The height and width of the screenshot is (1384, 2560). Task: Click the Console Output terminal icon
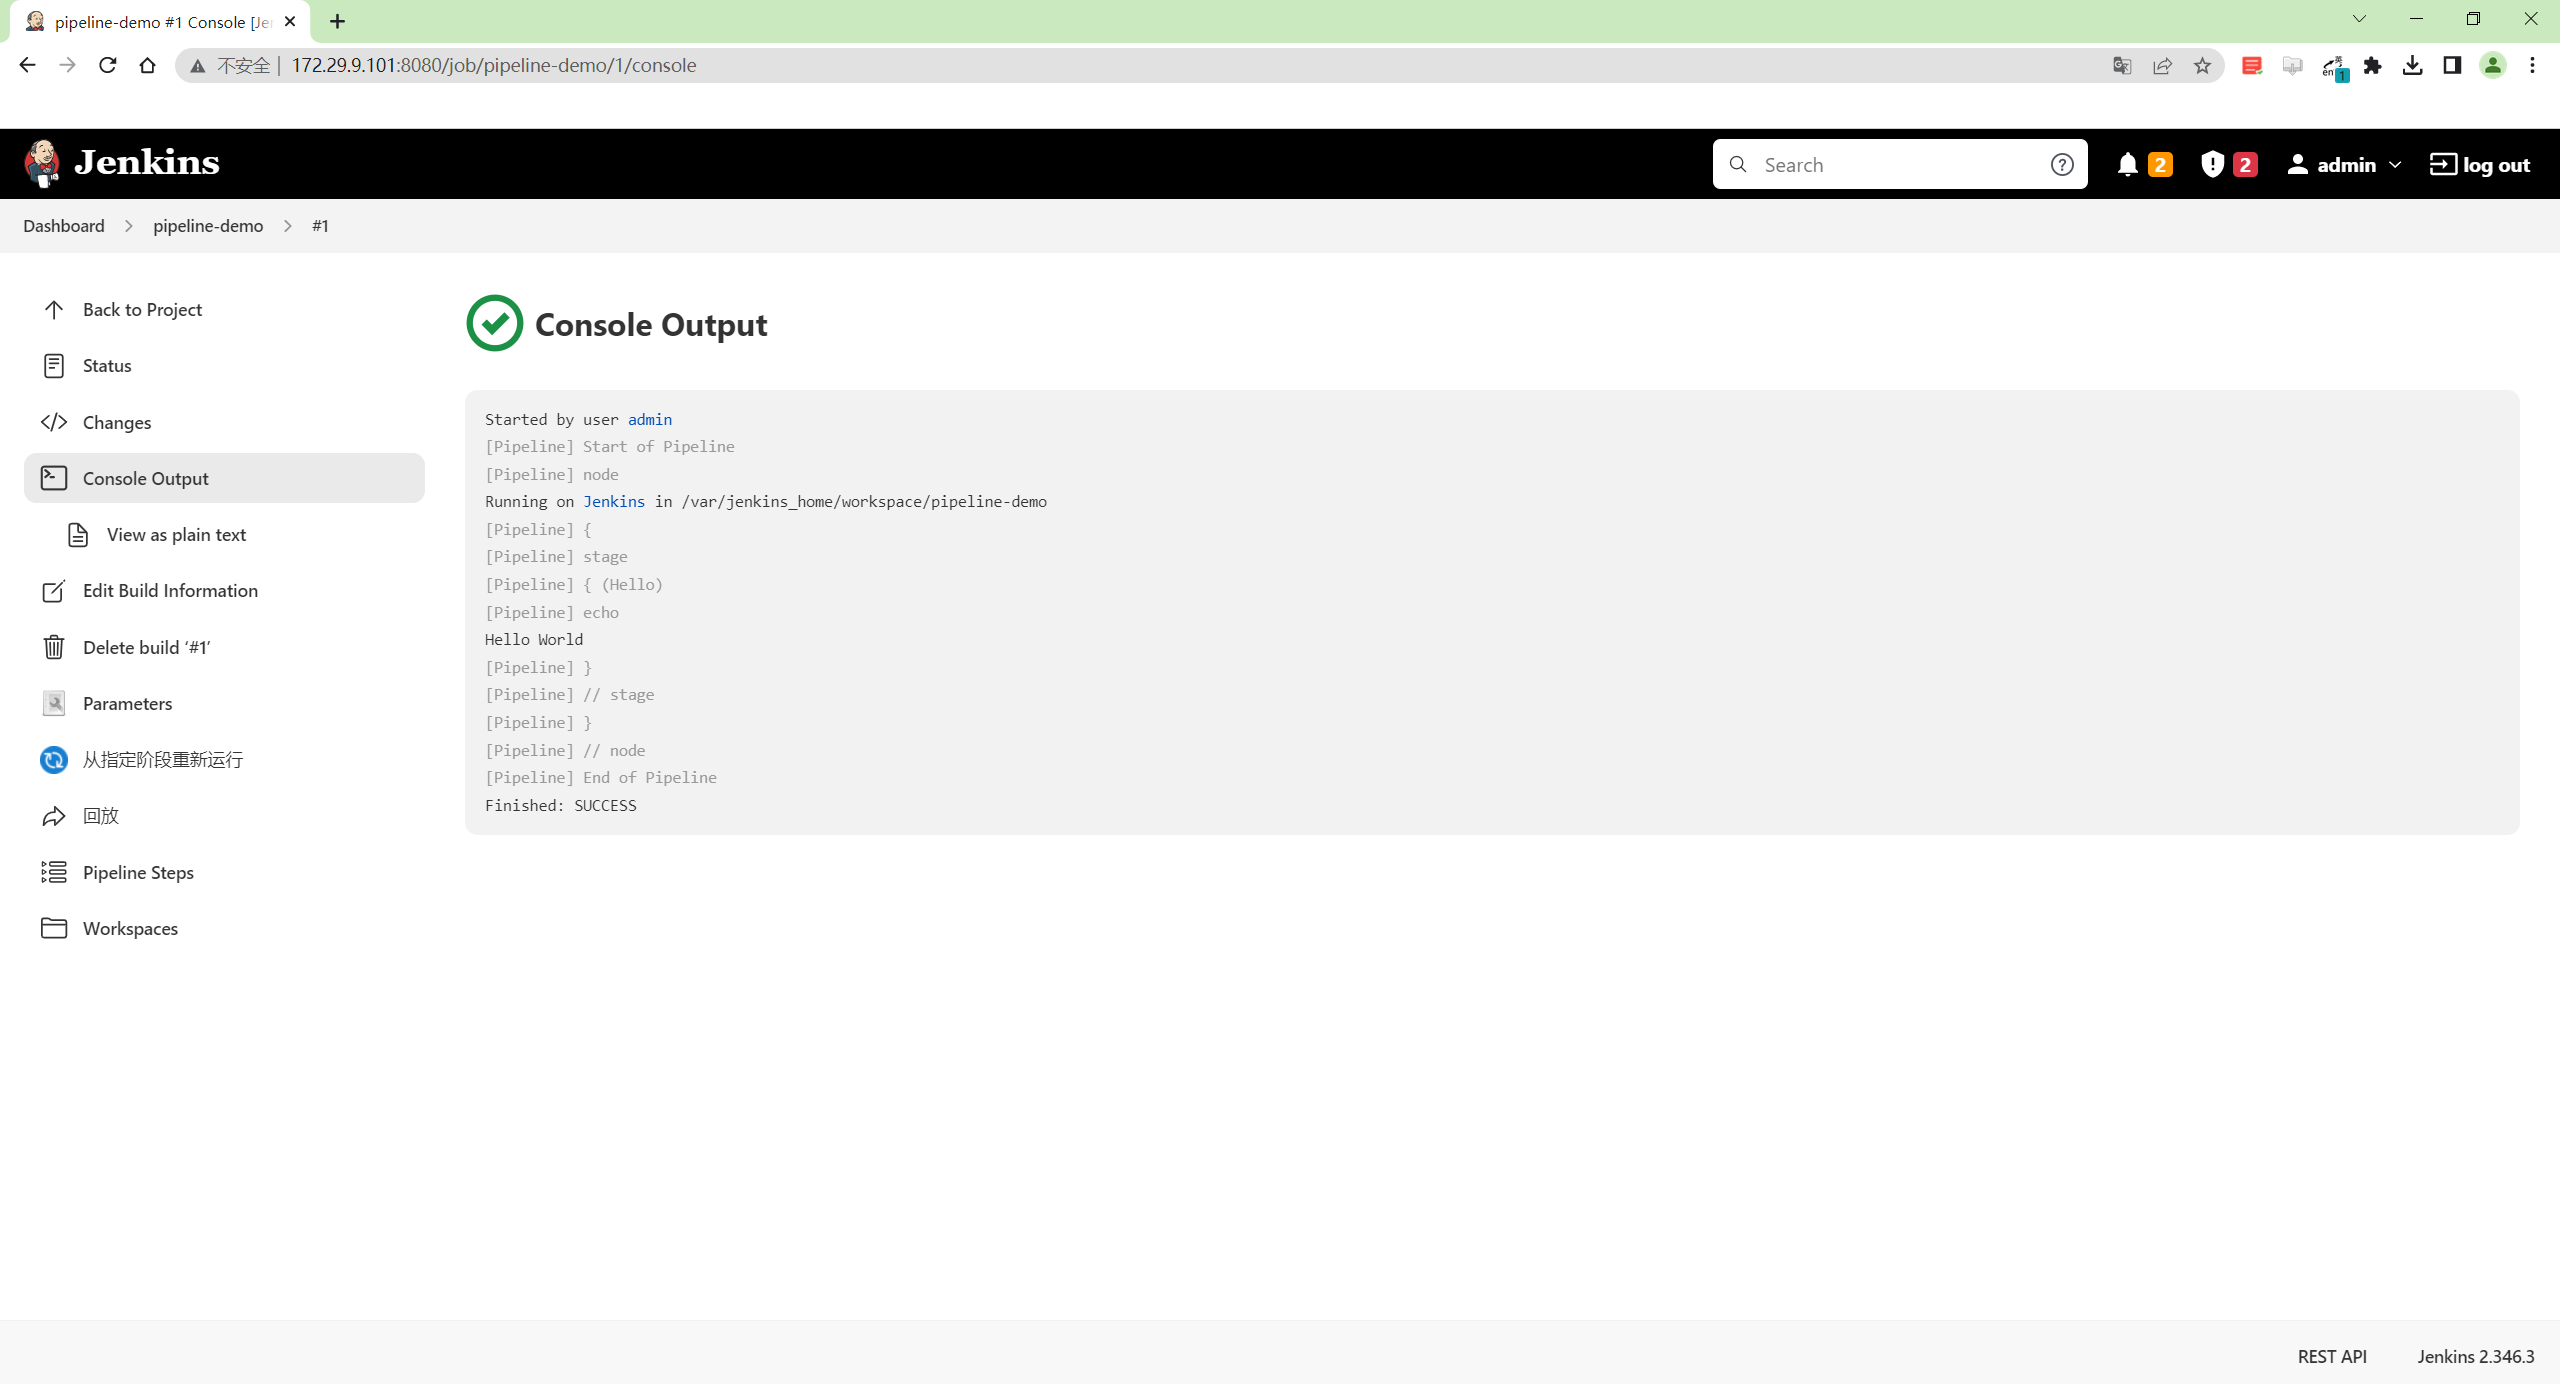pos(54,478)
